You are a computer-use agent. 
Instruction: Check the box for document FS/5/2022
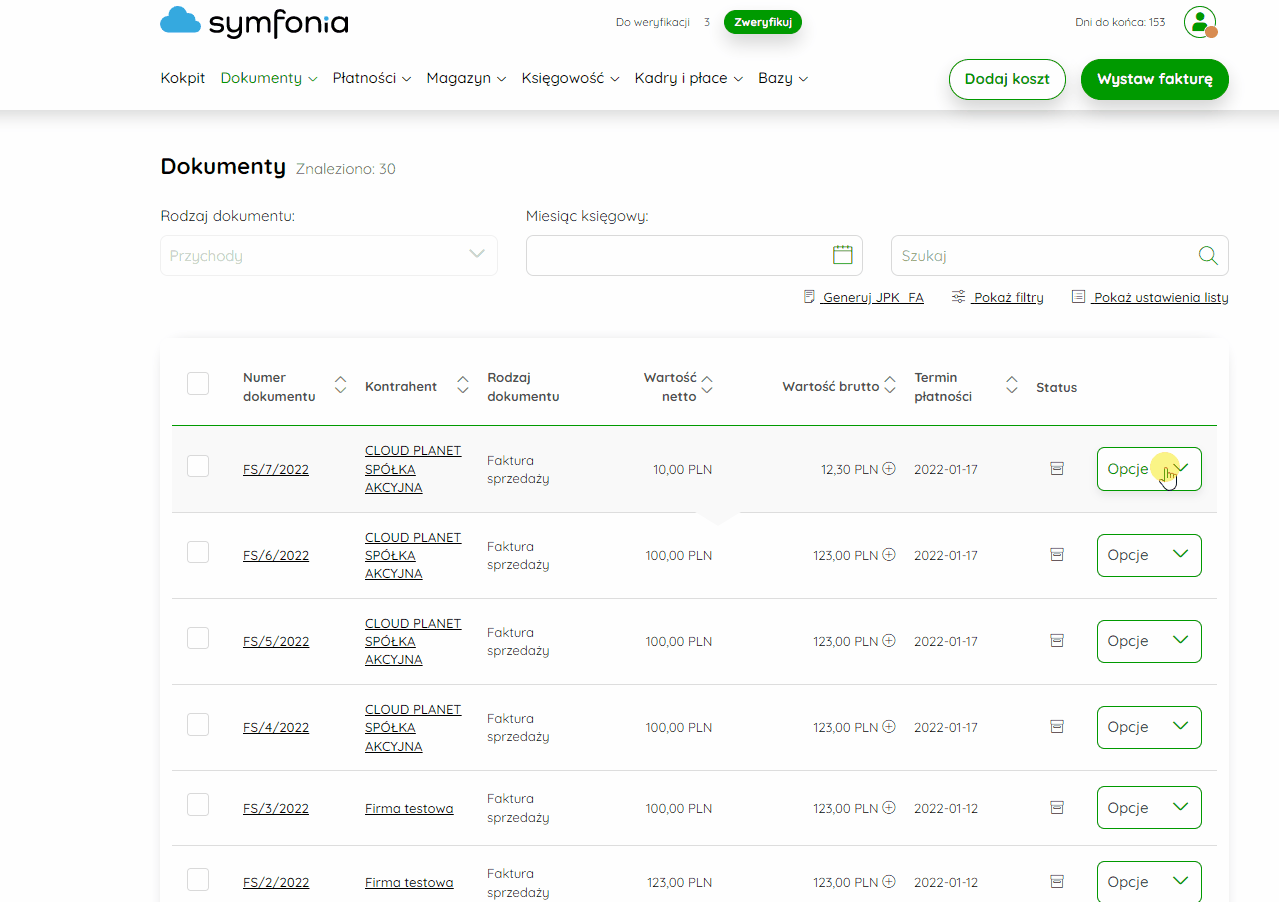198,638
